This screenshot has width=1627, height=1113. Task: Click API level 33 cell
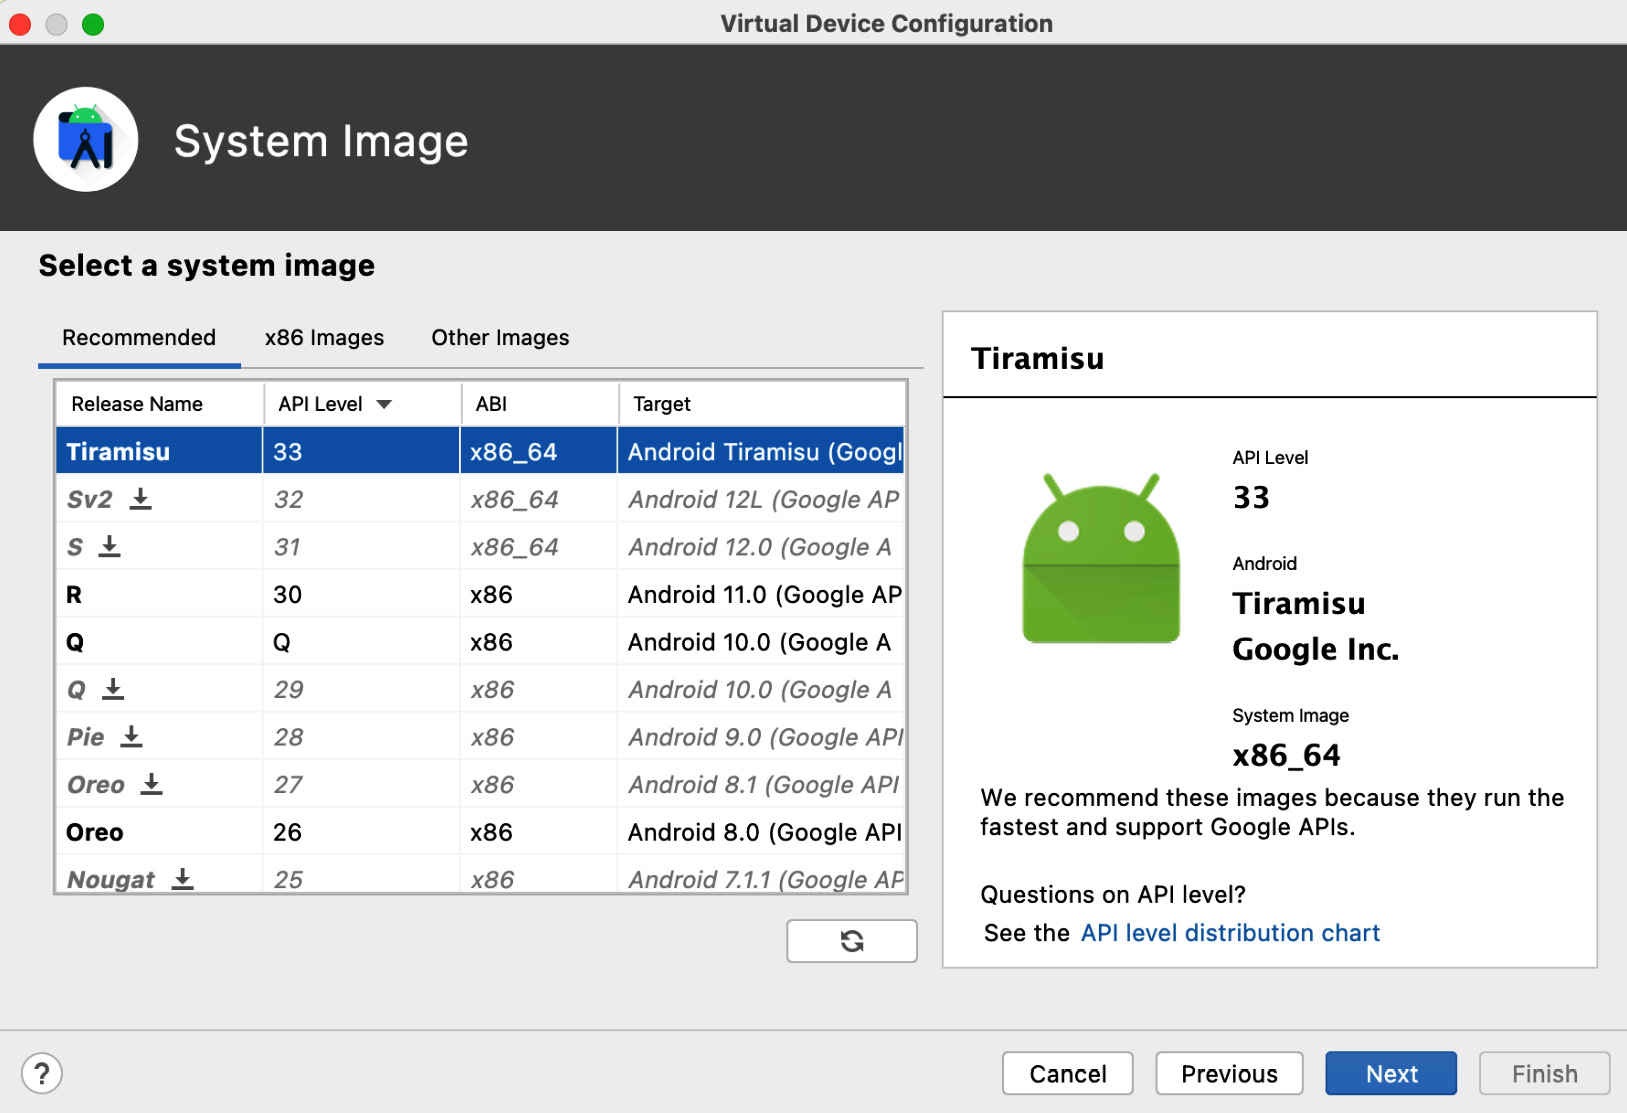[361, 451]
